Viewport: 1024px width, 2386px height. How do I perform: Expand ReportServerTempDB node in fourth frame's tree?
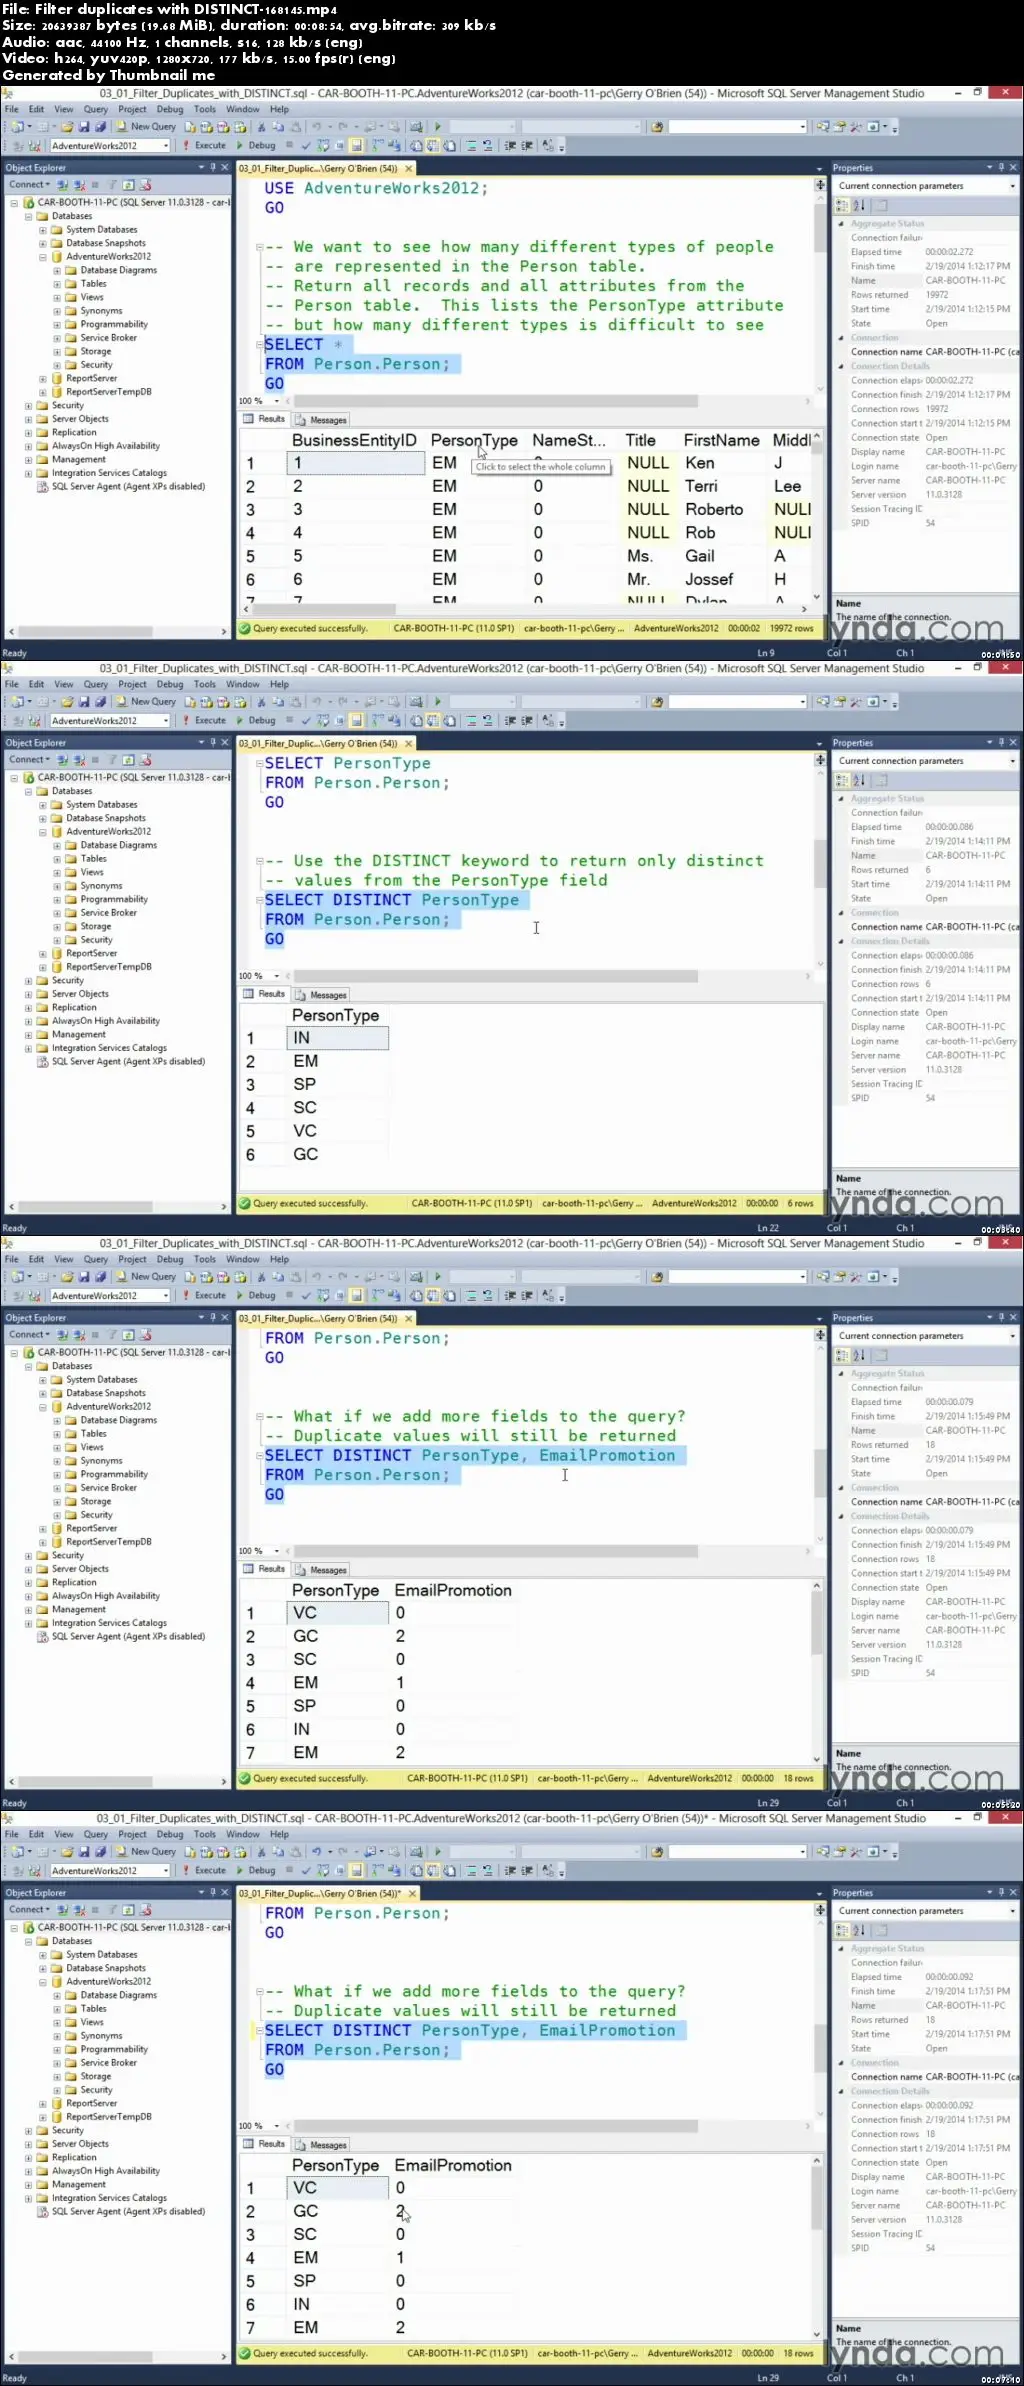tap(43, 2117)
